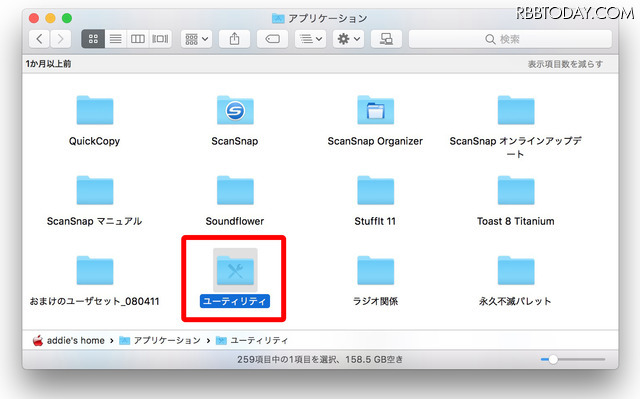Click the QuickCopy file name
The image size is (640, 399).
point(94,141)
